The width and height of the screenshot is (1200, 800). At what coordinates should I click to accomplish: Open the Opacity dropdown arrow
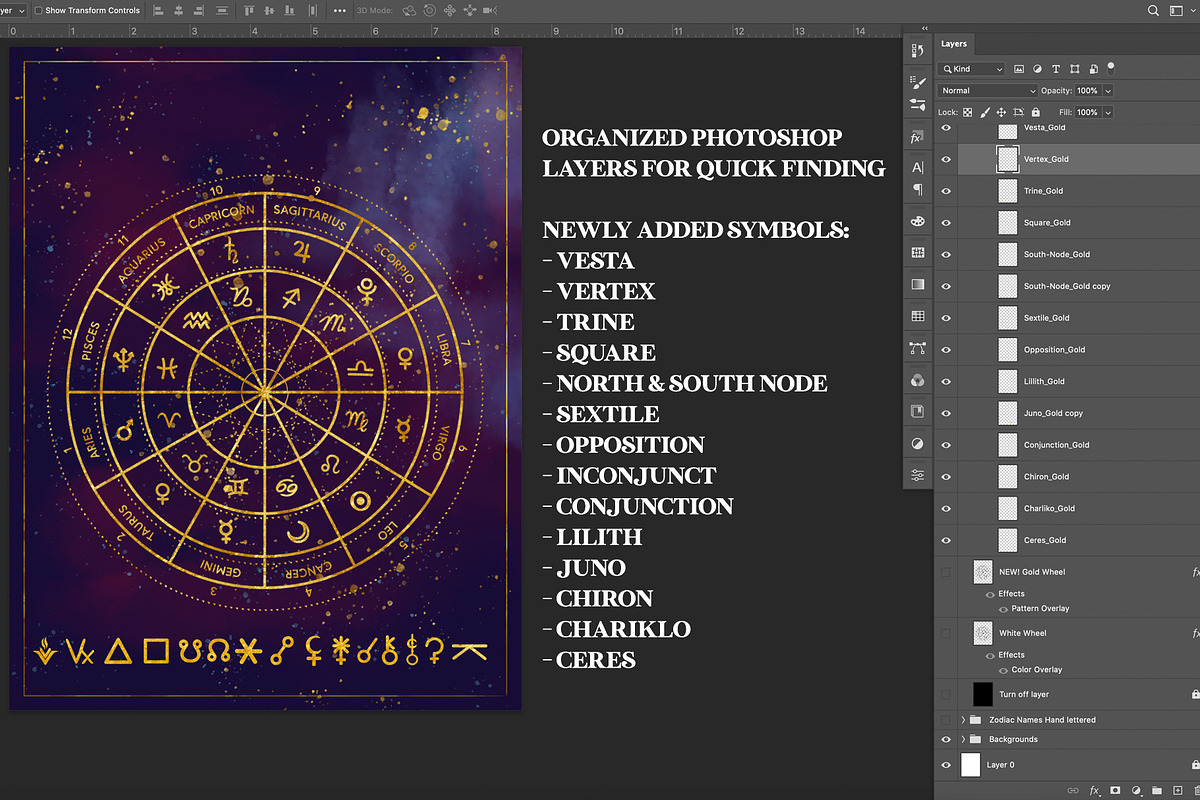point(1108,91)
